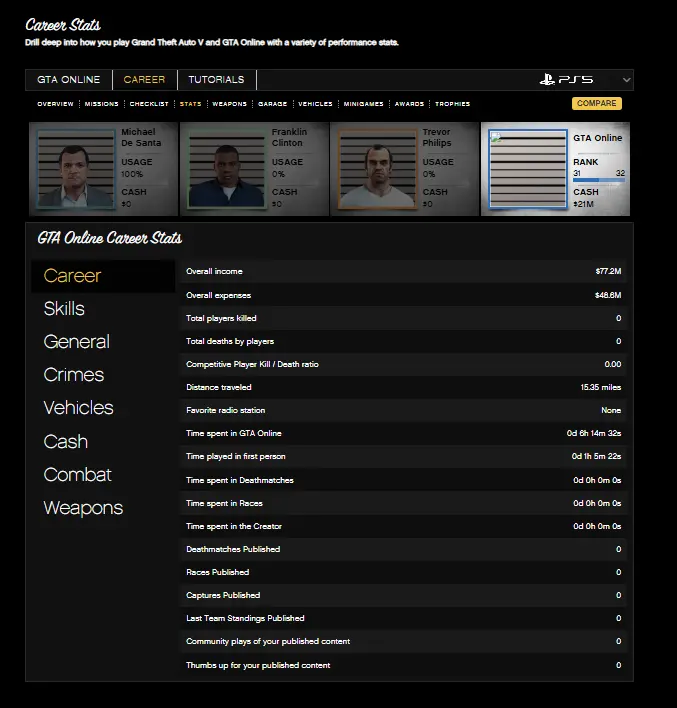Open the Combat stats category
This screenshot has height=708, width=677.
coord(77,475)
